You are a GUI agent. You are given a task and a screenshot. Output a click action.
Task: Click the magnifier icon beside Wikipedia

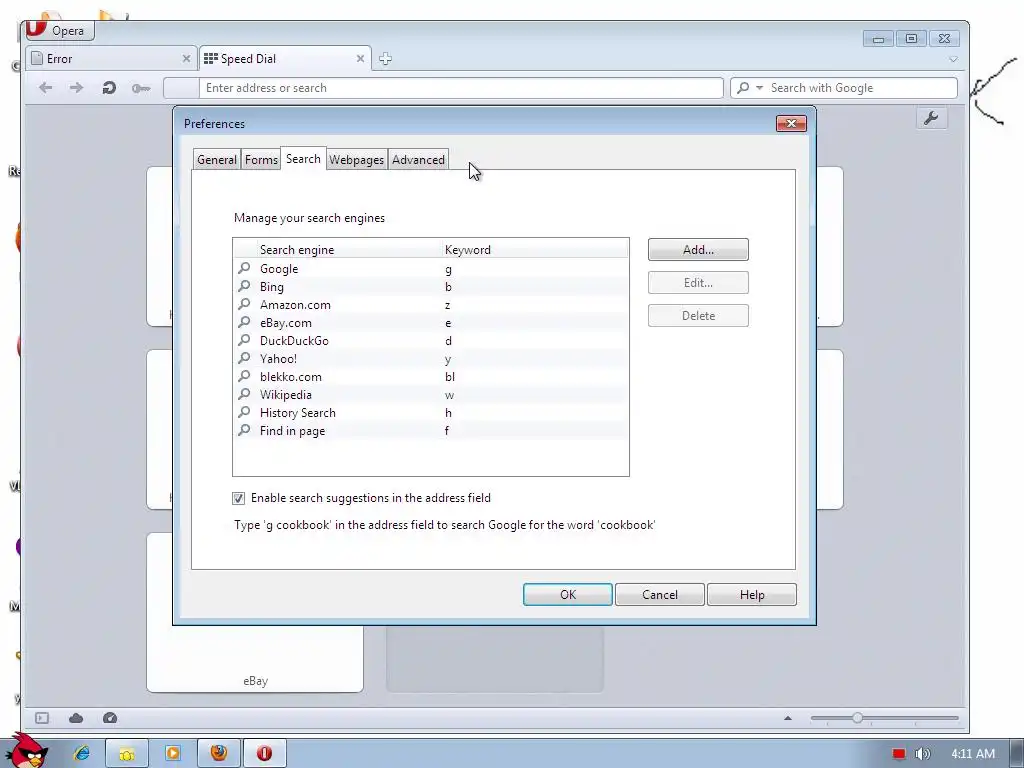tap(244, 394)
